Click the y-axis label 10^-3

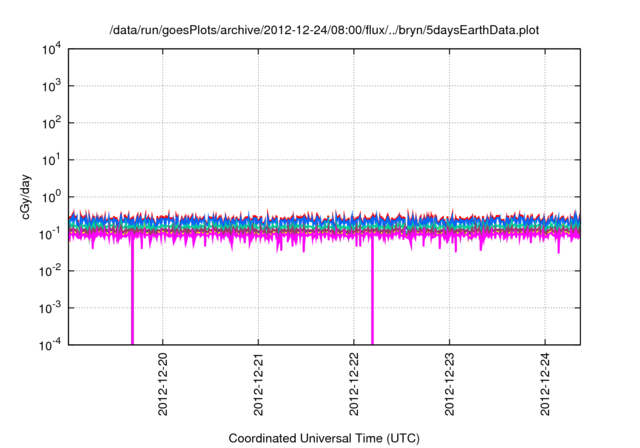pos(51,308)
